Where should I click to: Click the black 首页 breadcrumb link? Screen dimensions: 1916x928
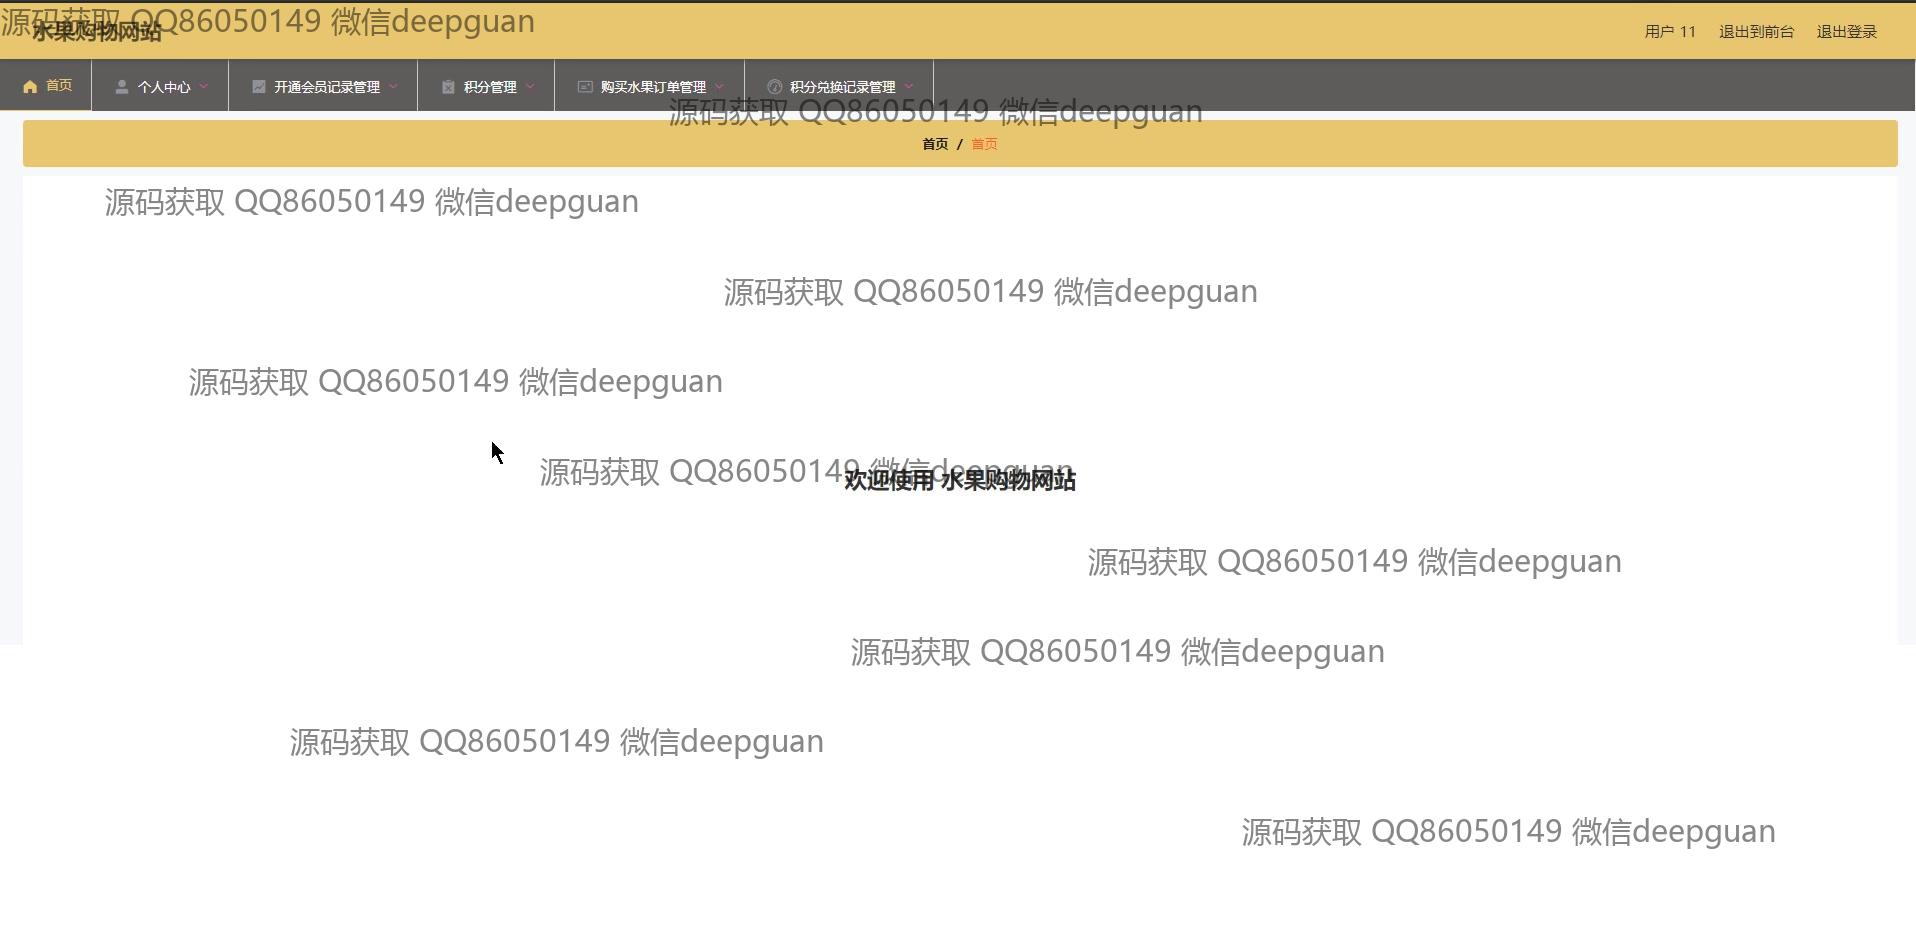click(x=935, y=144)
